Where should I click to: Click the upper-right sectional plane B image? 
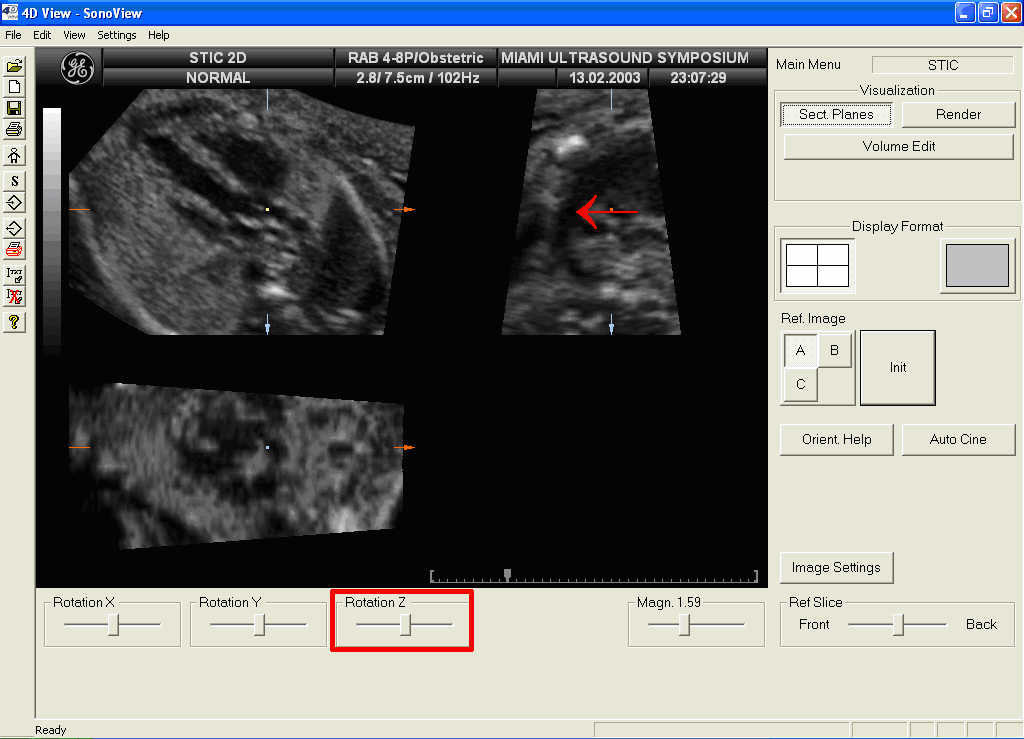pyautogui.click(x=591, y=212)
